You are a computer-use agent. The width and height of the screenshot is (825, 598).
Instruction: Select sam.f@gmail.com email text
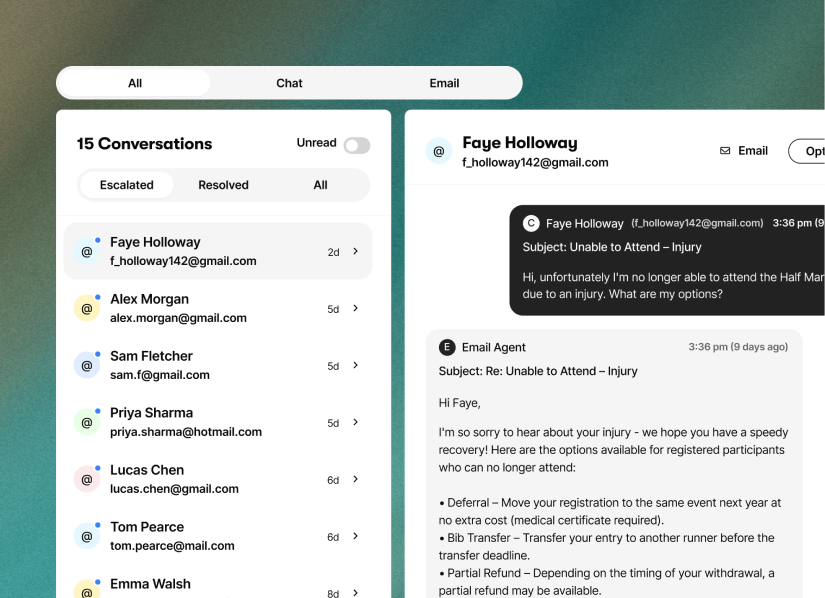[x=160, y=375]
